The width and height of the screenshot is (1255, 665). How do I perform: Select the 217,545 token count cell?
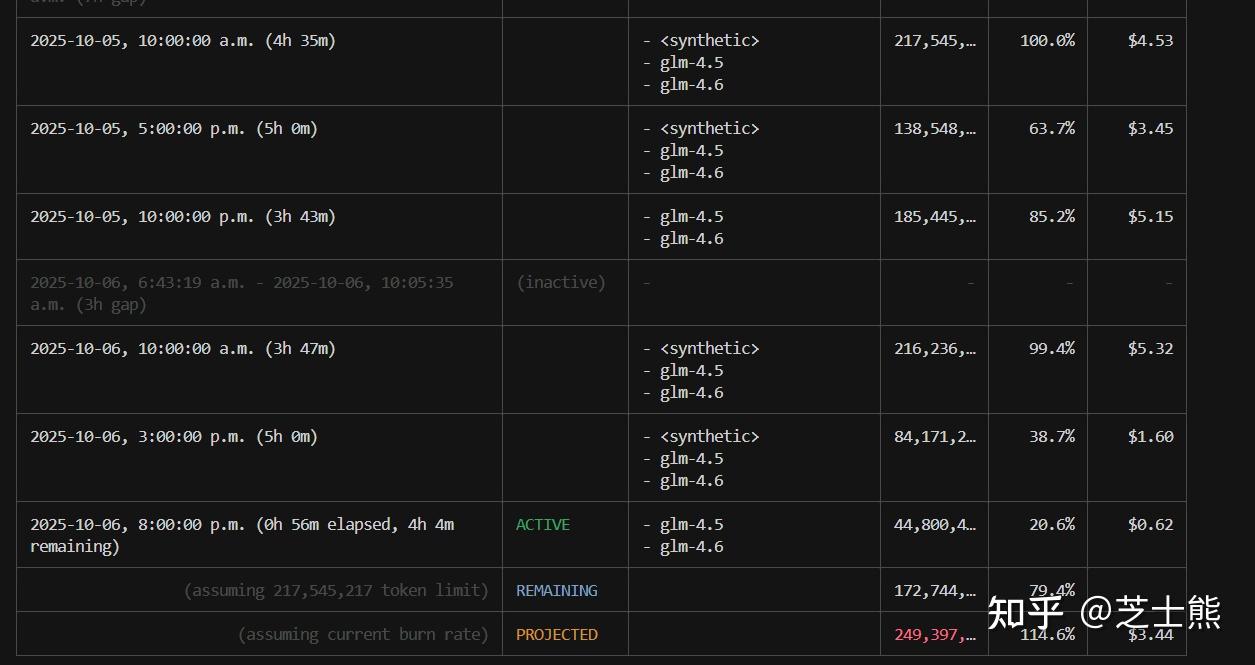(x=934, y=41)
